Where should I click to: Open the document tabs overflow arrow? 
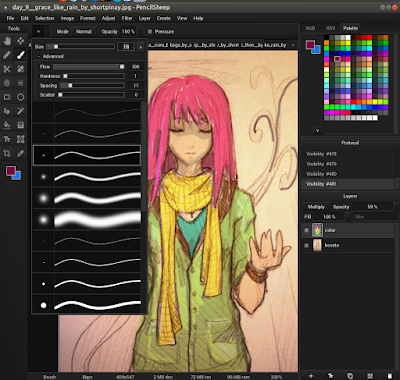(x=293, y=45)
